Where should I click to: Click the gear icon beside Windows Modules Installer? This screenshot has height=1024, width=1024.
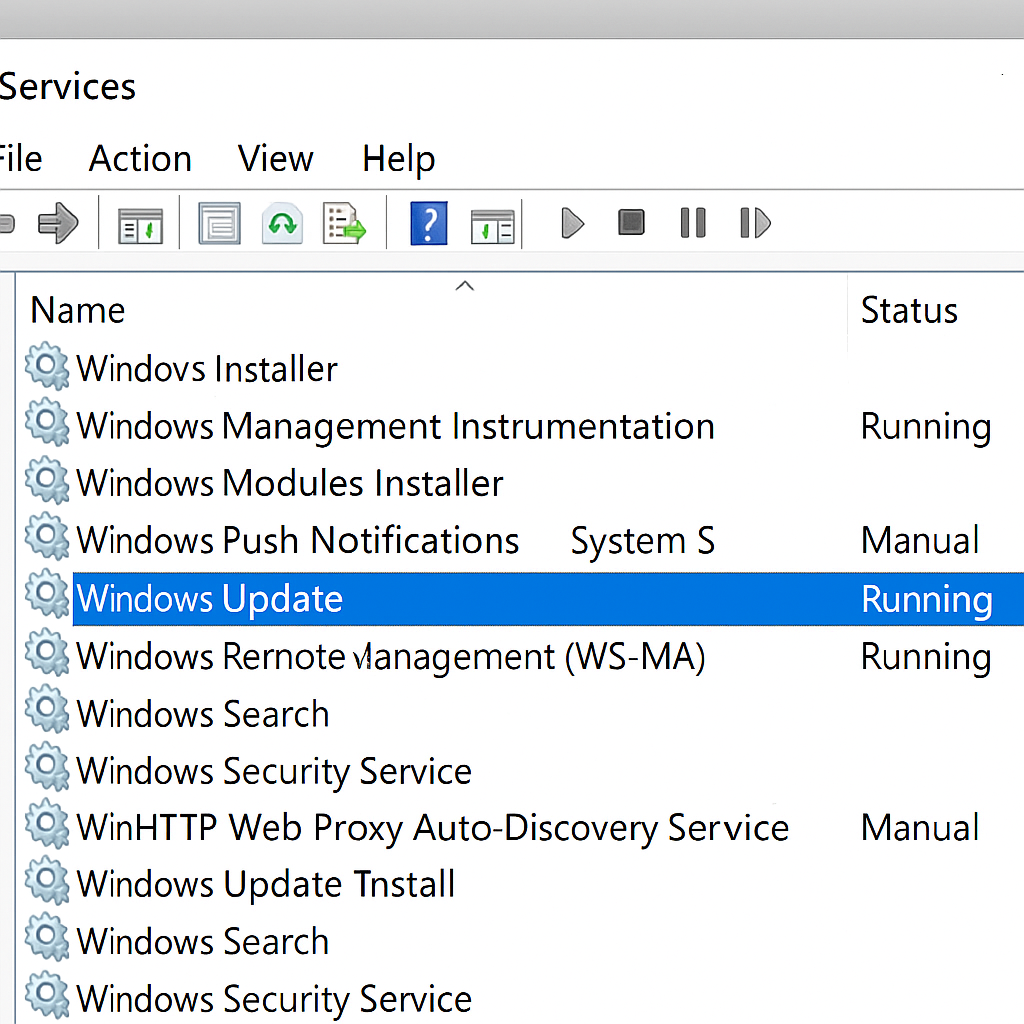click(47, 480)
